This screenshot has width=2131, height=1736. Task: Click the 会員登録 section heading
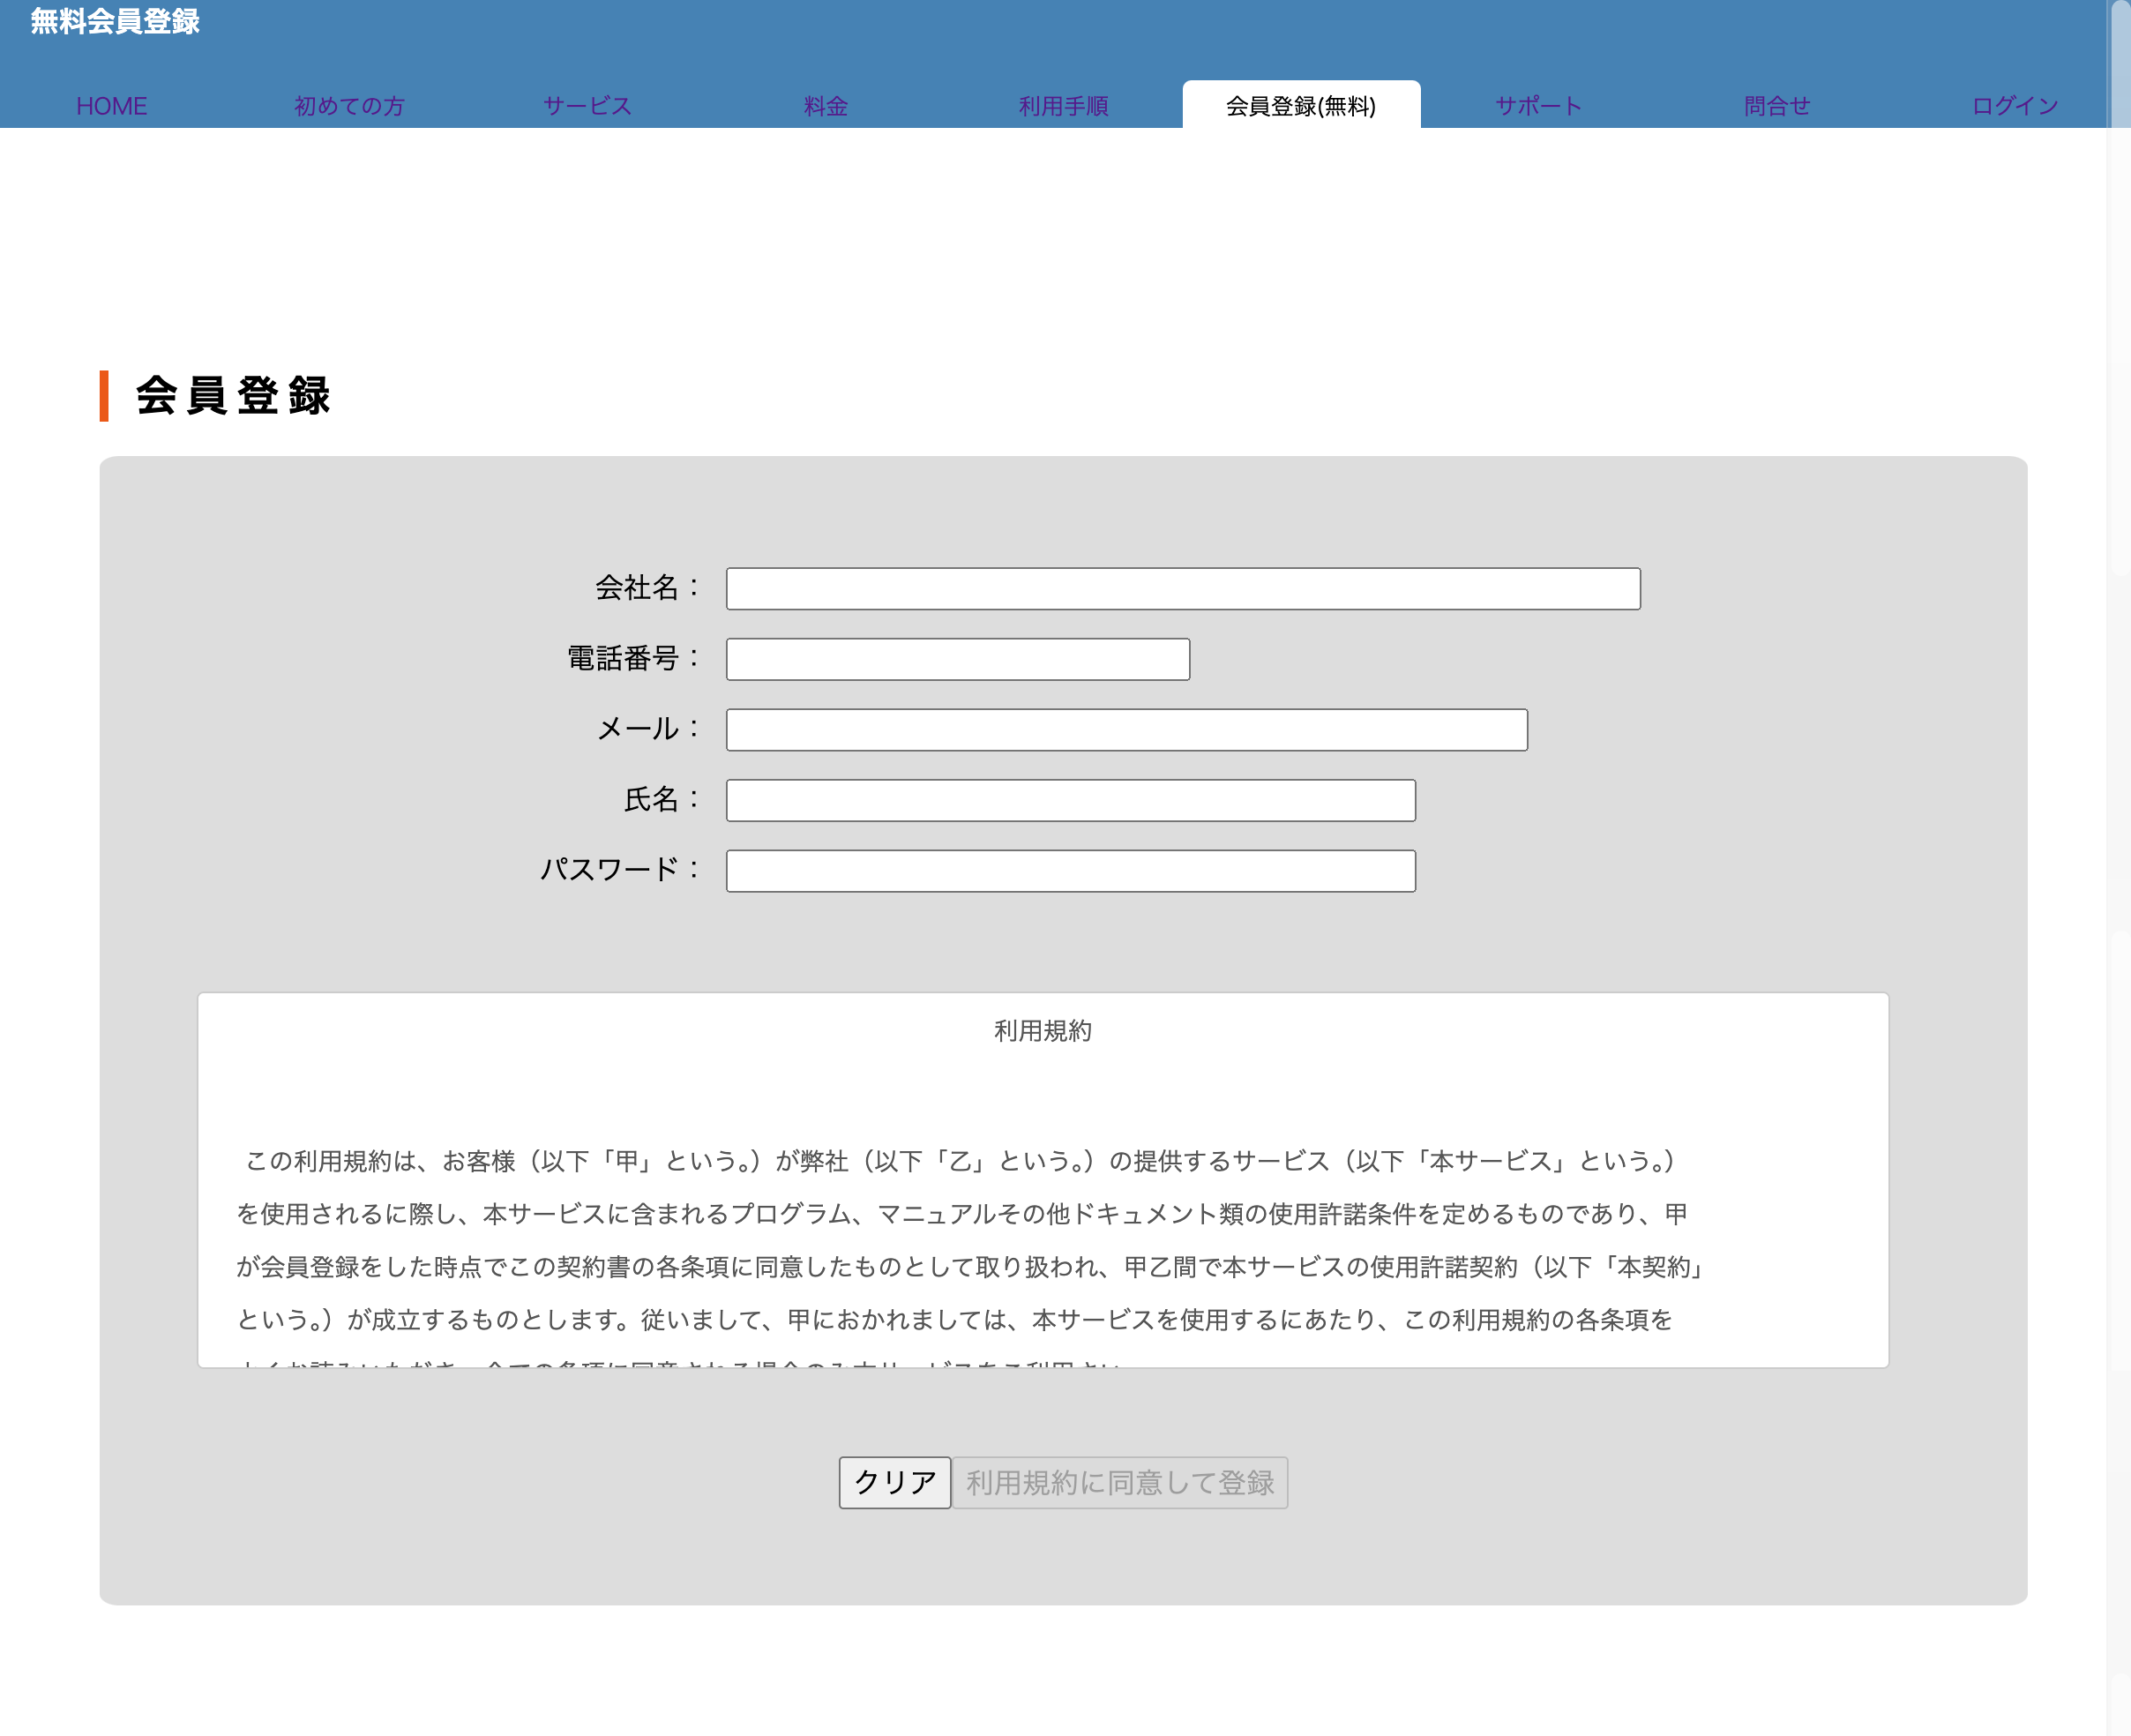232,396
